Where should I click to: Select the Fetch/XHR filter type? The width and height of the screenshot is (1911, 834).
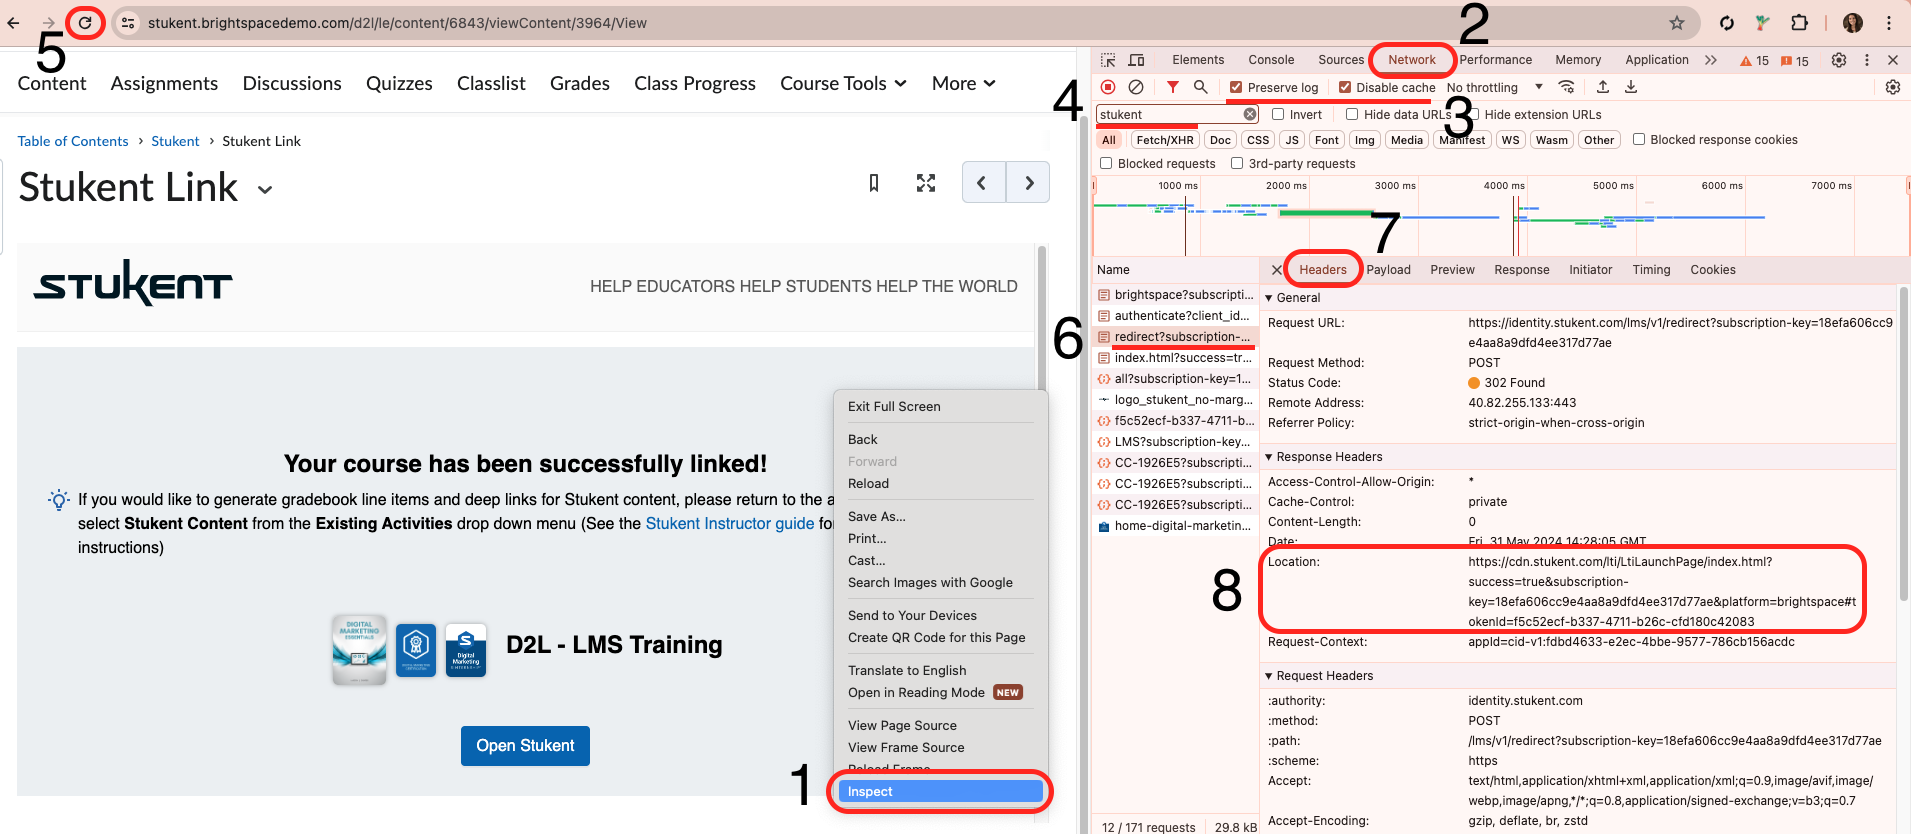1165,140
